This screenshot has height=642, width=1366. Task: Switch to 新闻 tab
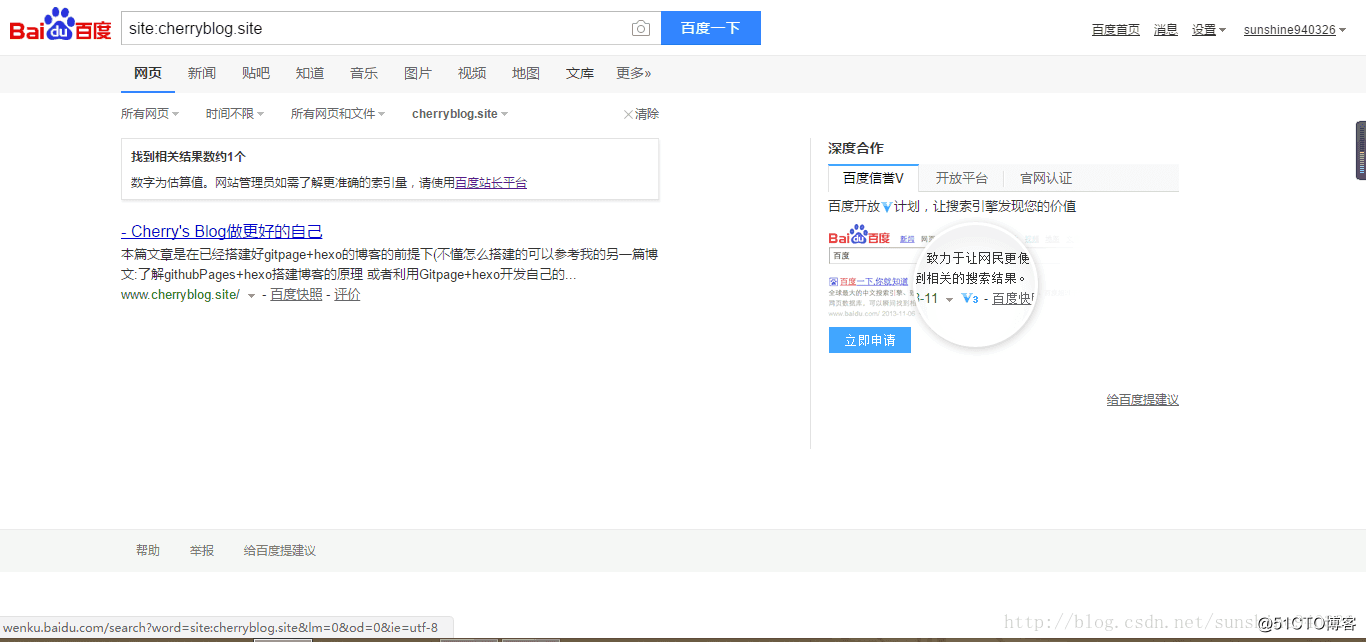[x=202, y=73]
